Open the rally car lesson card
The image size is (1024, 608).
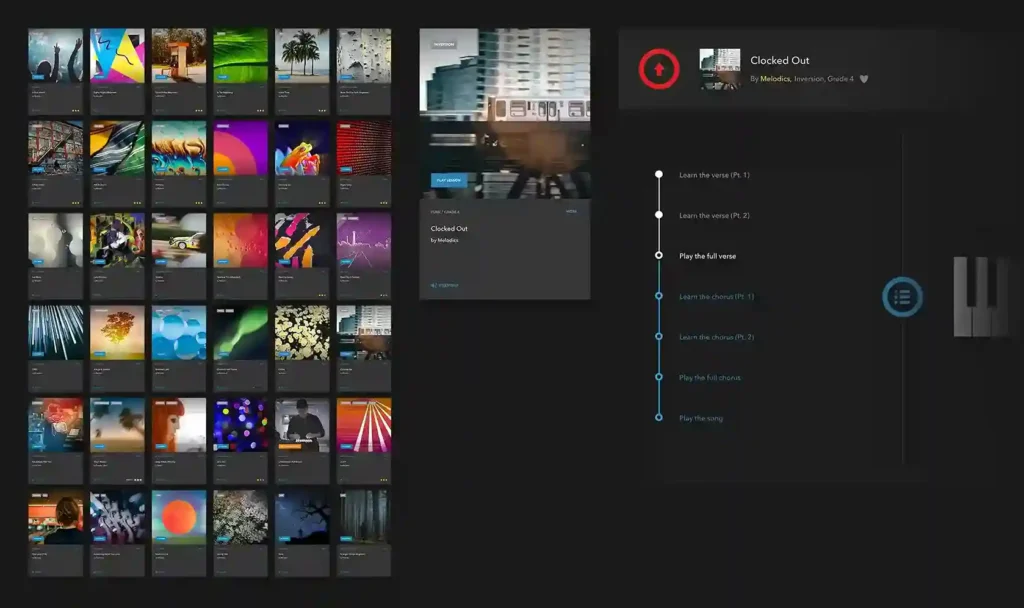coord(179,241)
